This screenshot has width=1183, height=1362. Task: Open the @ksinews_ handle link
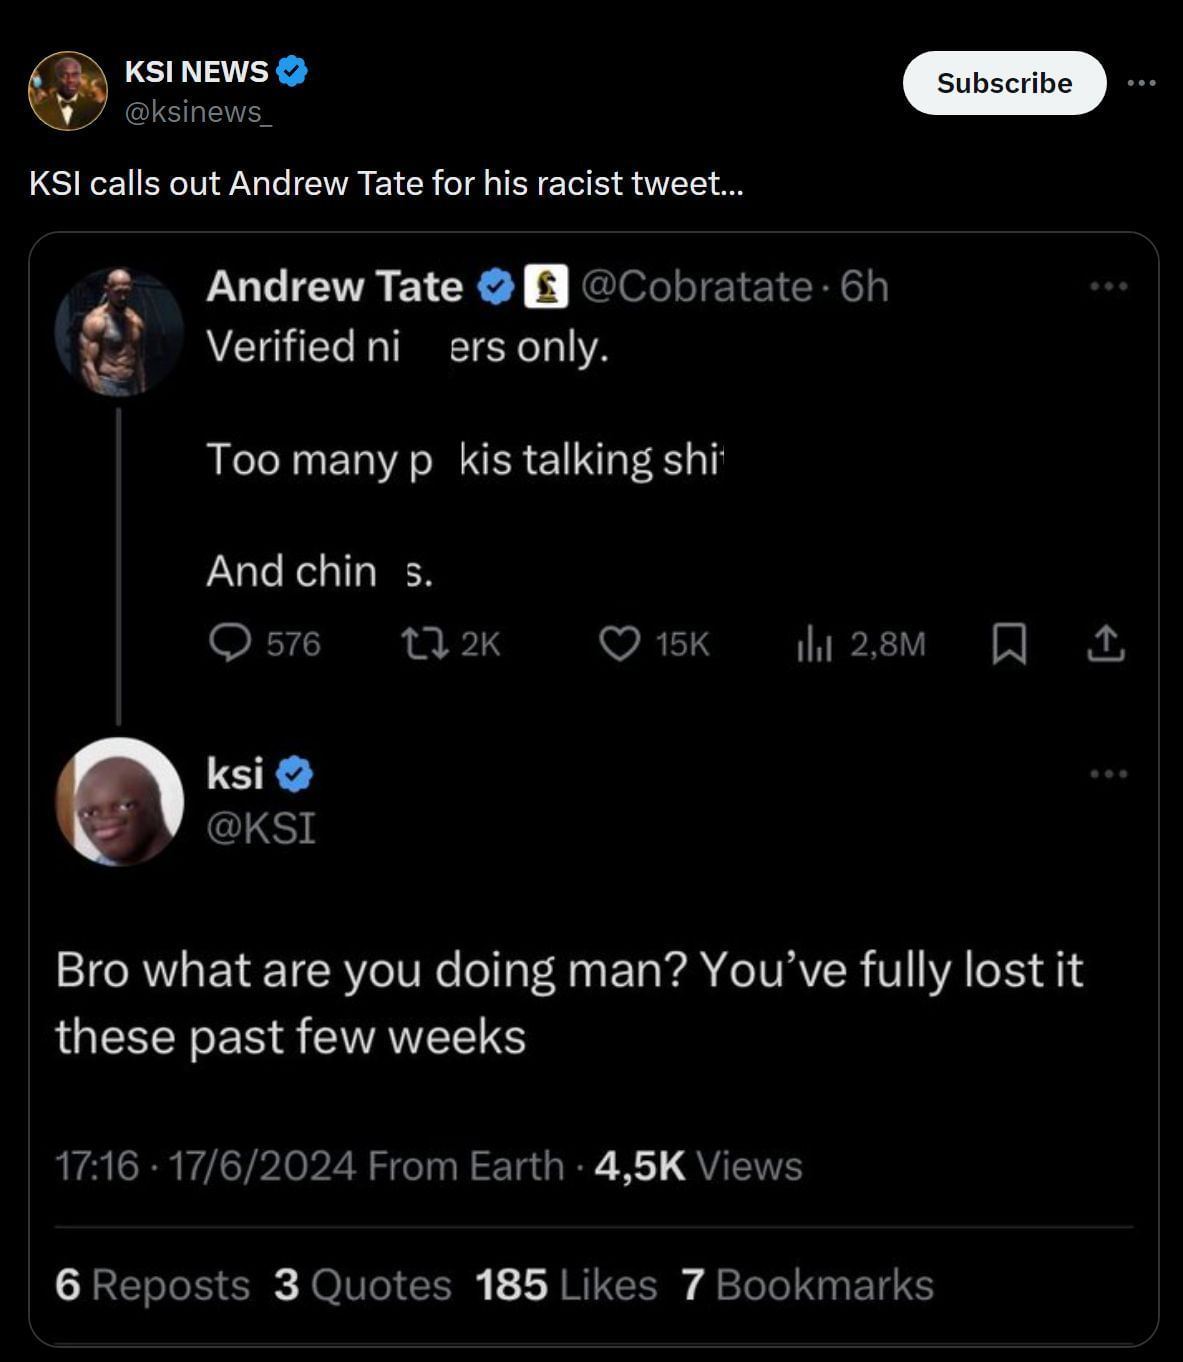[x=198, y=112]
